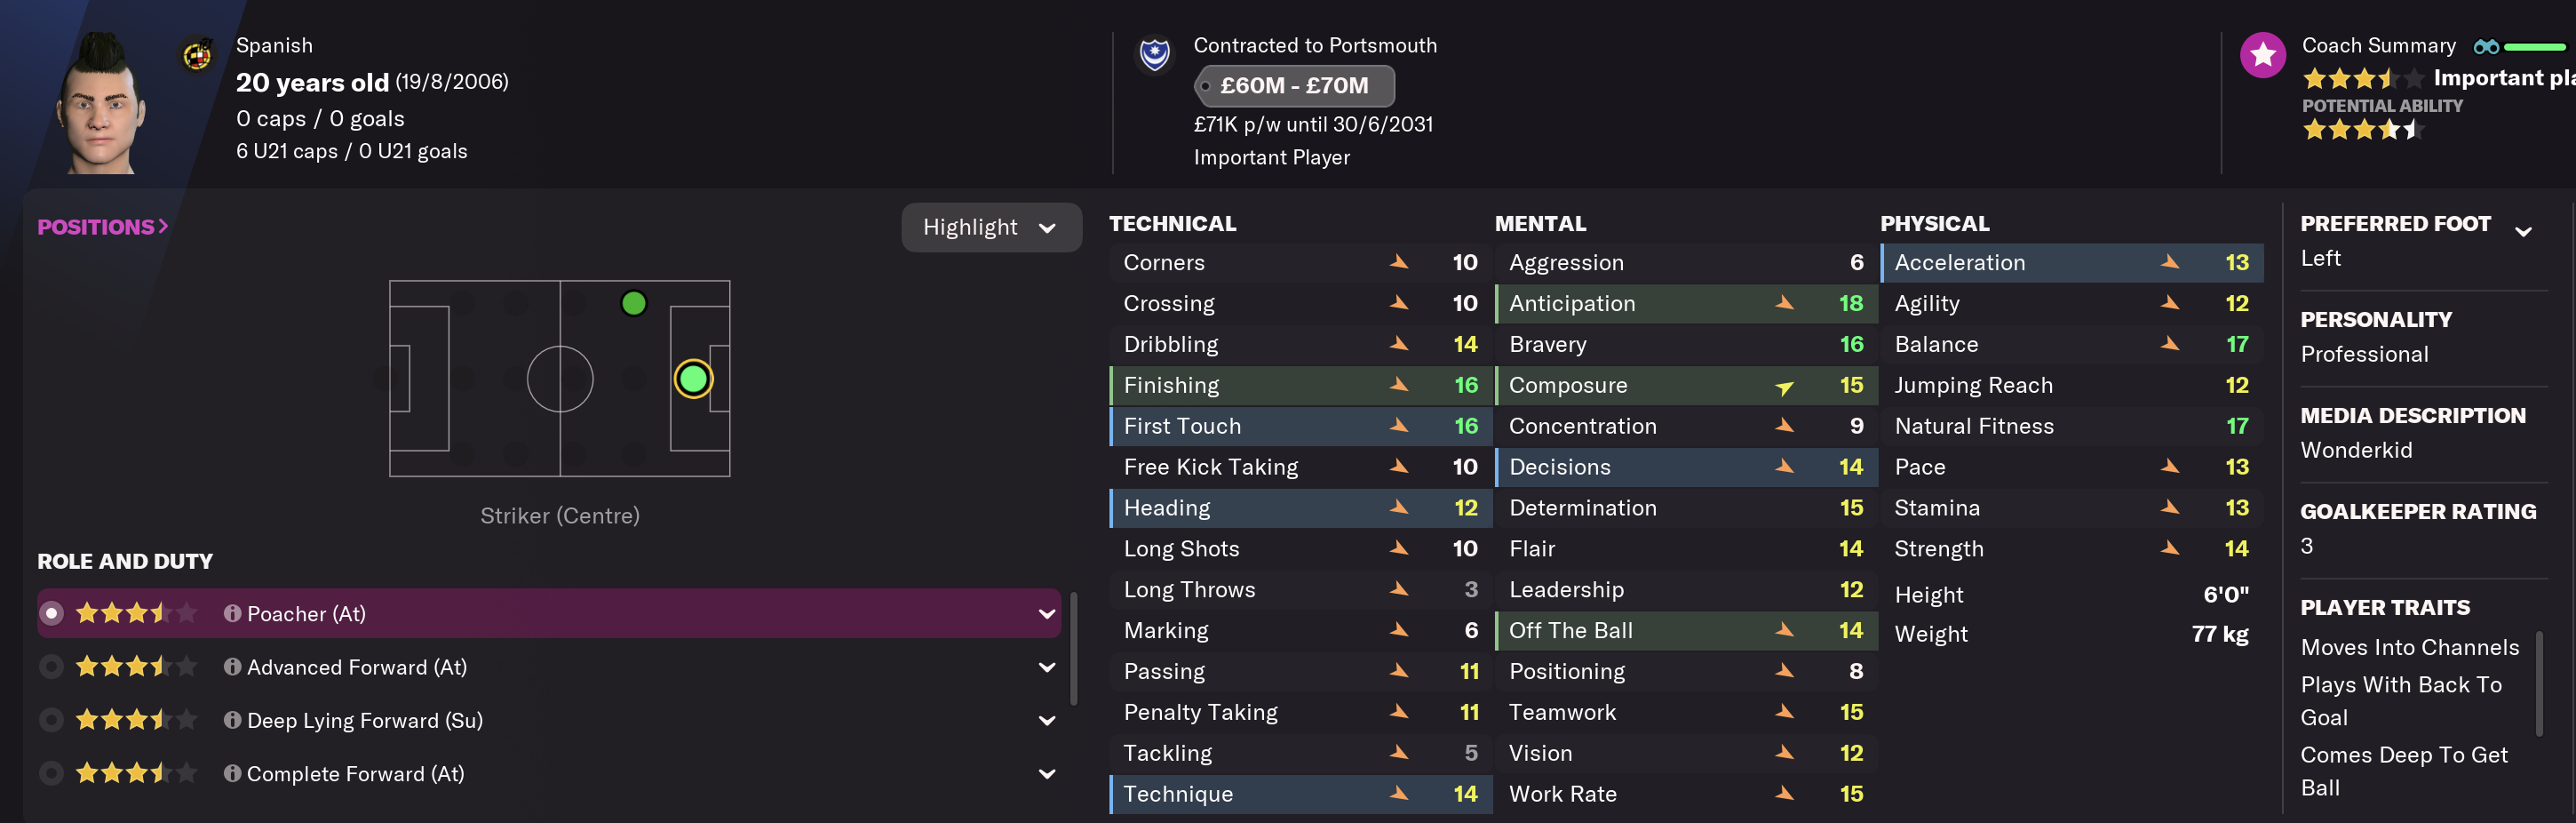Click the scout binoculars icon
The height and width of the screenshot is (823, 2576).
(x=2485, y=47)
